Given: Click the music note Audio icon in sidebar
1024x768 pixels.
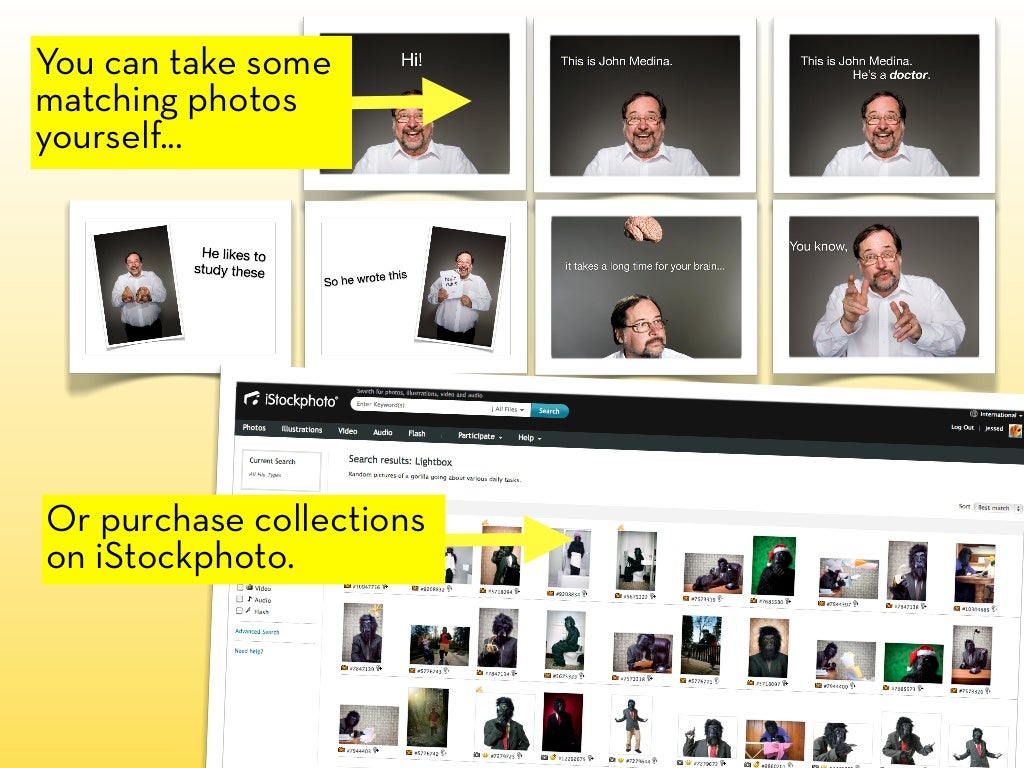Looking at the screenshot, I should (x=249, y=598).
